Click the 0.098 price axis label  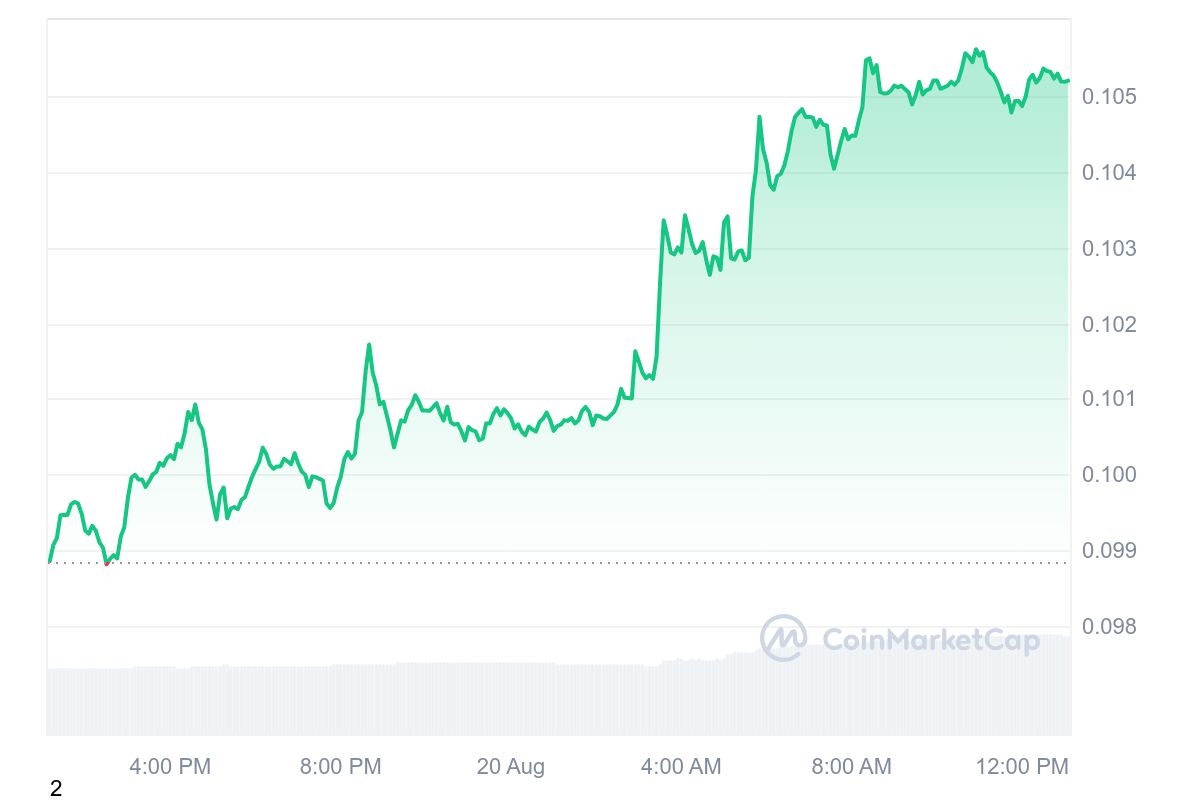point(1110,627)
